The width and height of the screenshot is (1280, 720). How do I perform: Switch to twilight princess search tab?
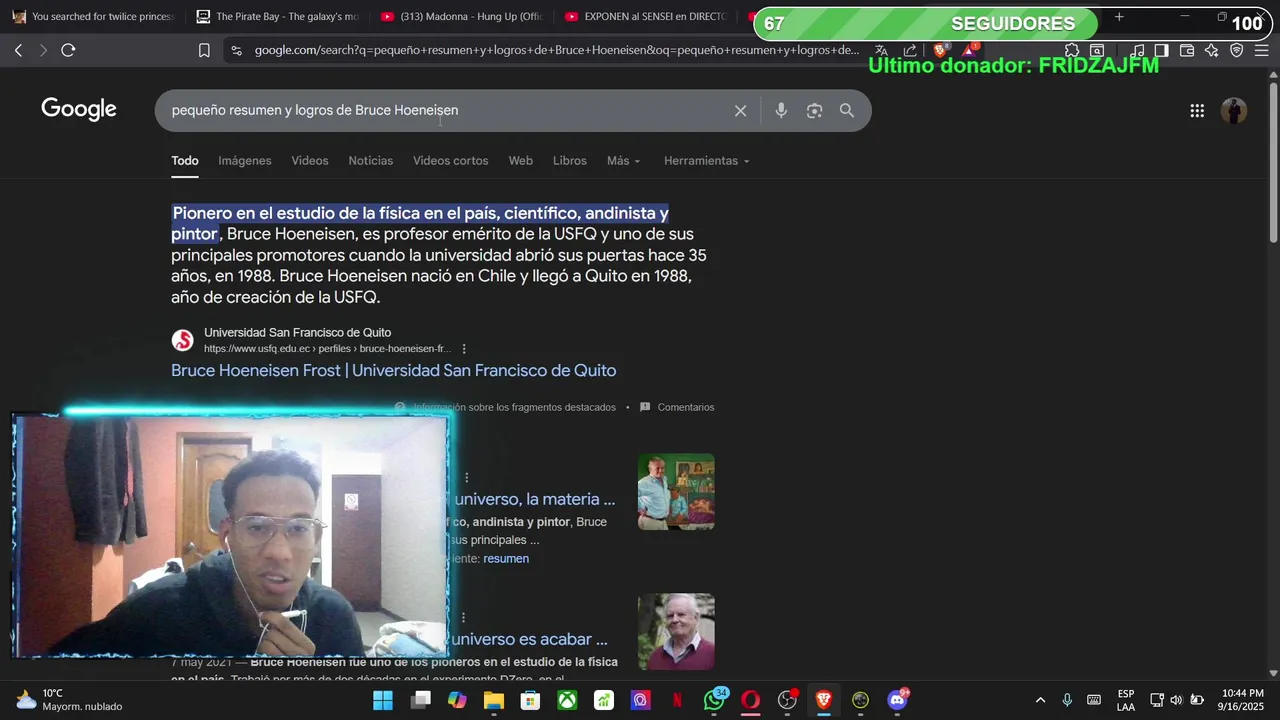[93, 17]
